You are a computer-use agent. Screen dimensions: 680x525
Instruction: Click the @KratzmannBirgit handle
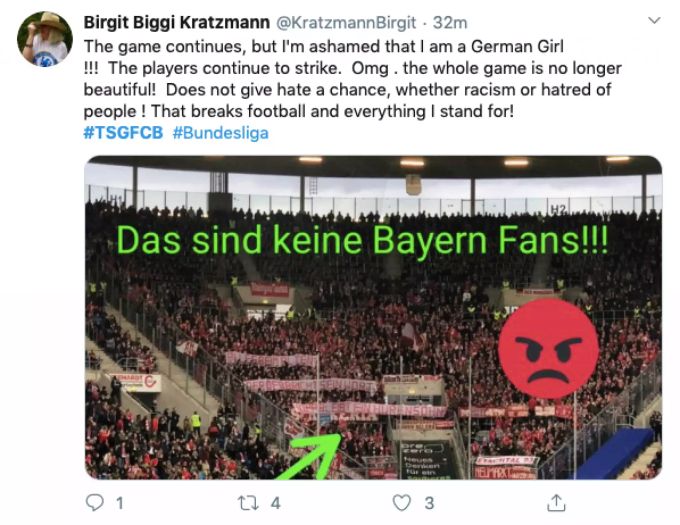tap(346, 23)
